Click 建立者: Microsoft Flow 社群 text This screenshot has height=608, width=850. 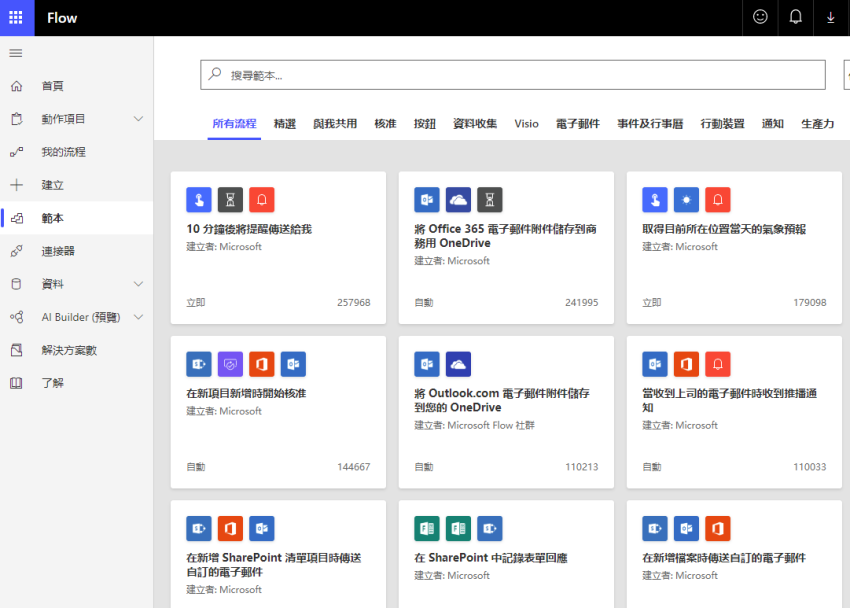[474, 425]
